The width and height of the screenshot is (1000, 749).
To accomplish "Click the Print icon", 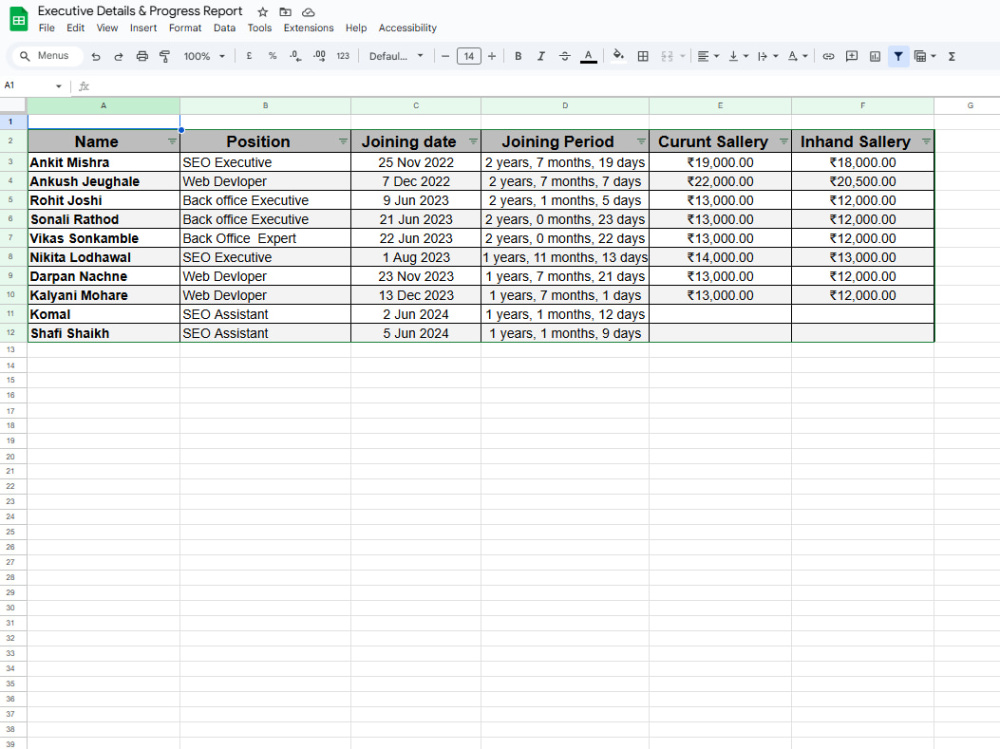I will [x=142, y=56].
